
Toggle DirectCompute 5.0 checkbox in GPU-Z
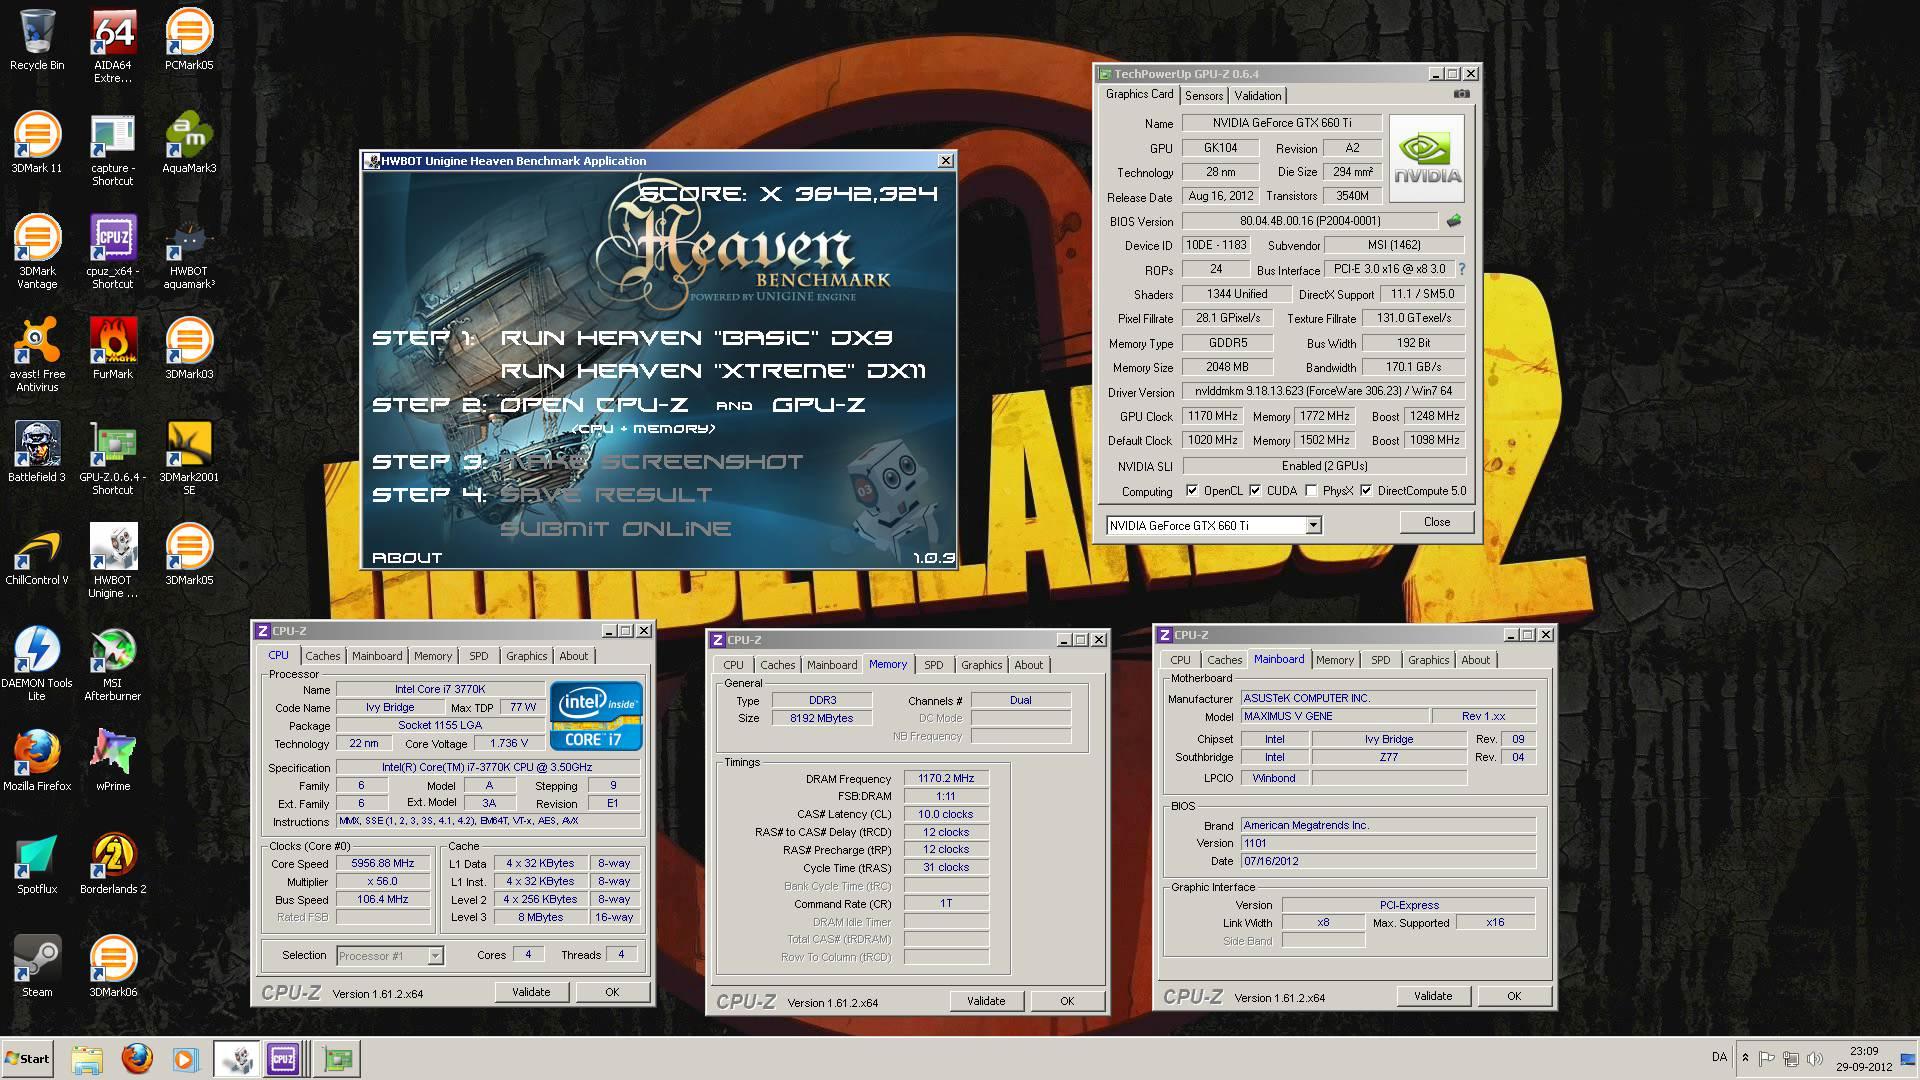pyautogui.click(x=1366, y=491)
